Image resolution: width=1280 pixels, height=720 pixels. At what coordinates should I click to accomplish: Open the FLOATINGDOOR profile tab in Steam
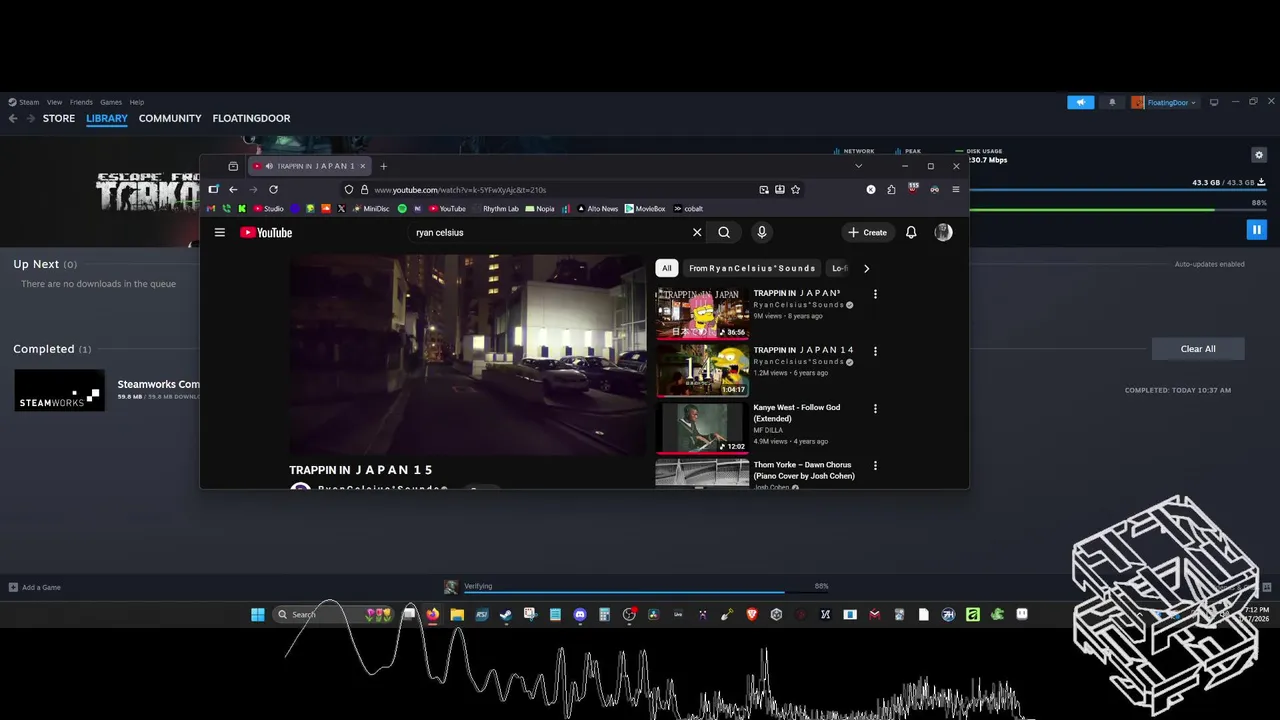click(x=251, y=118)
